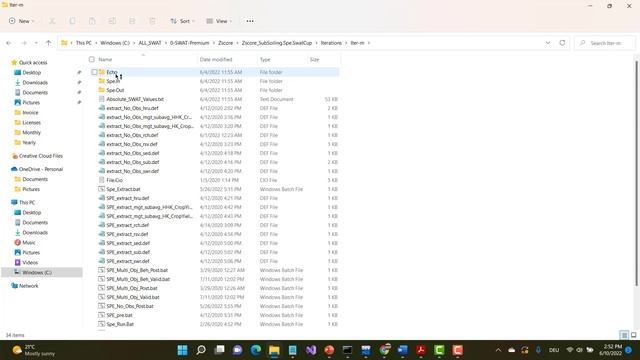Expand the address bar previous locations chevron

[x=548, y=43]
